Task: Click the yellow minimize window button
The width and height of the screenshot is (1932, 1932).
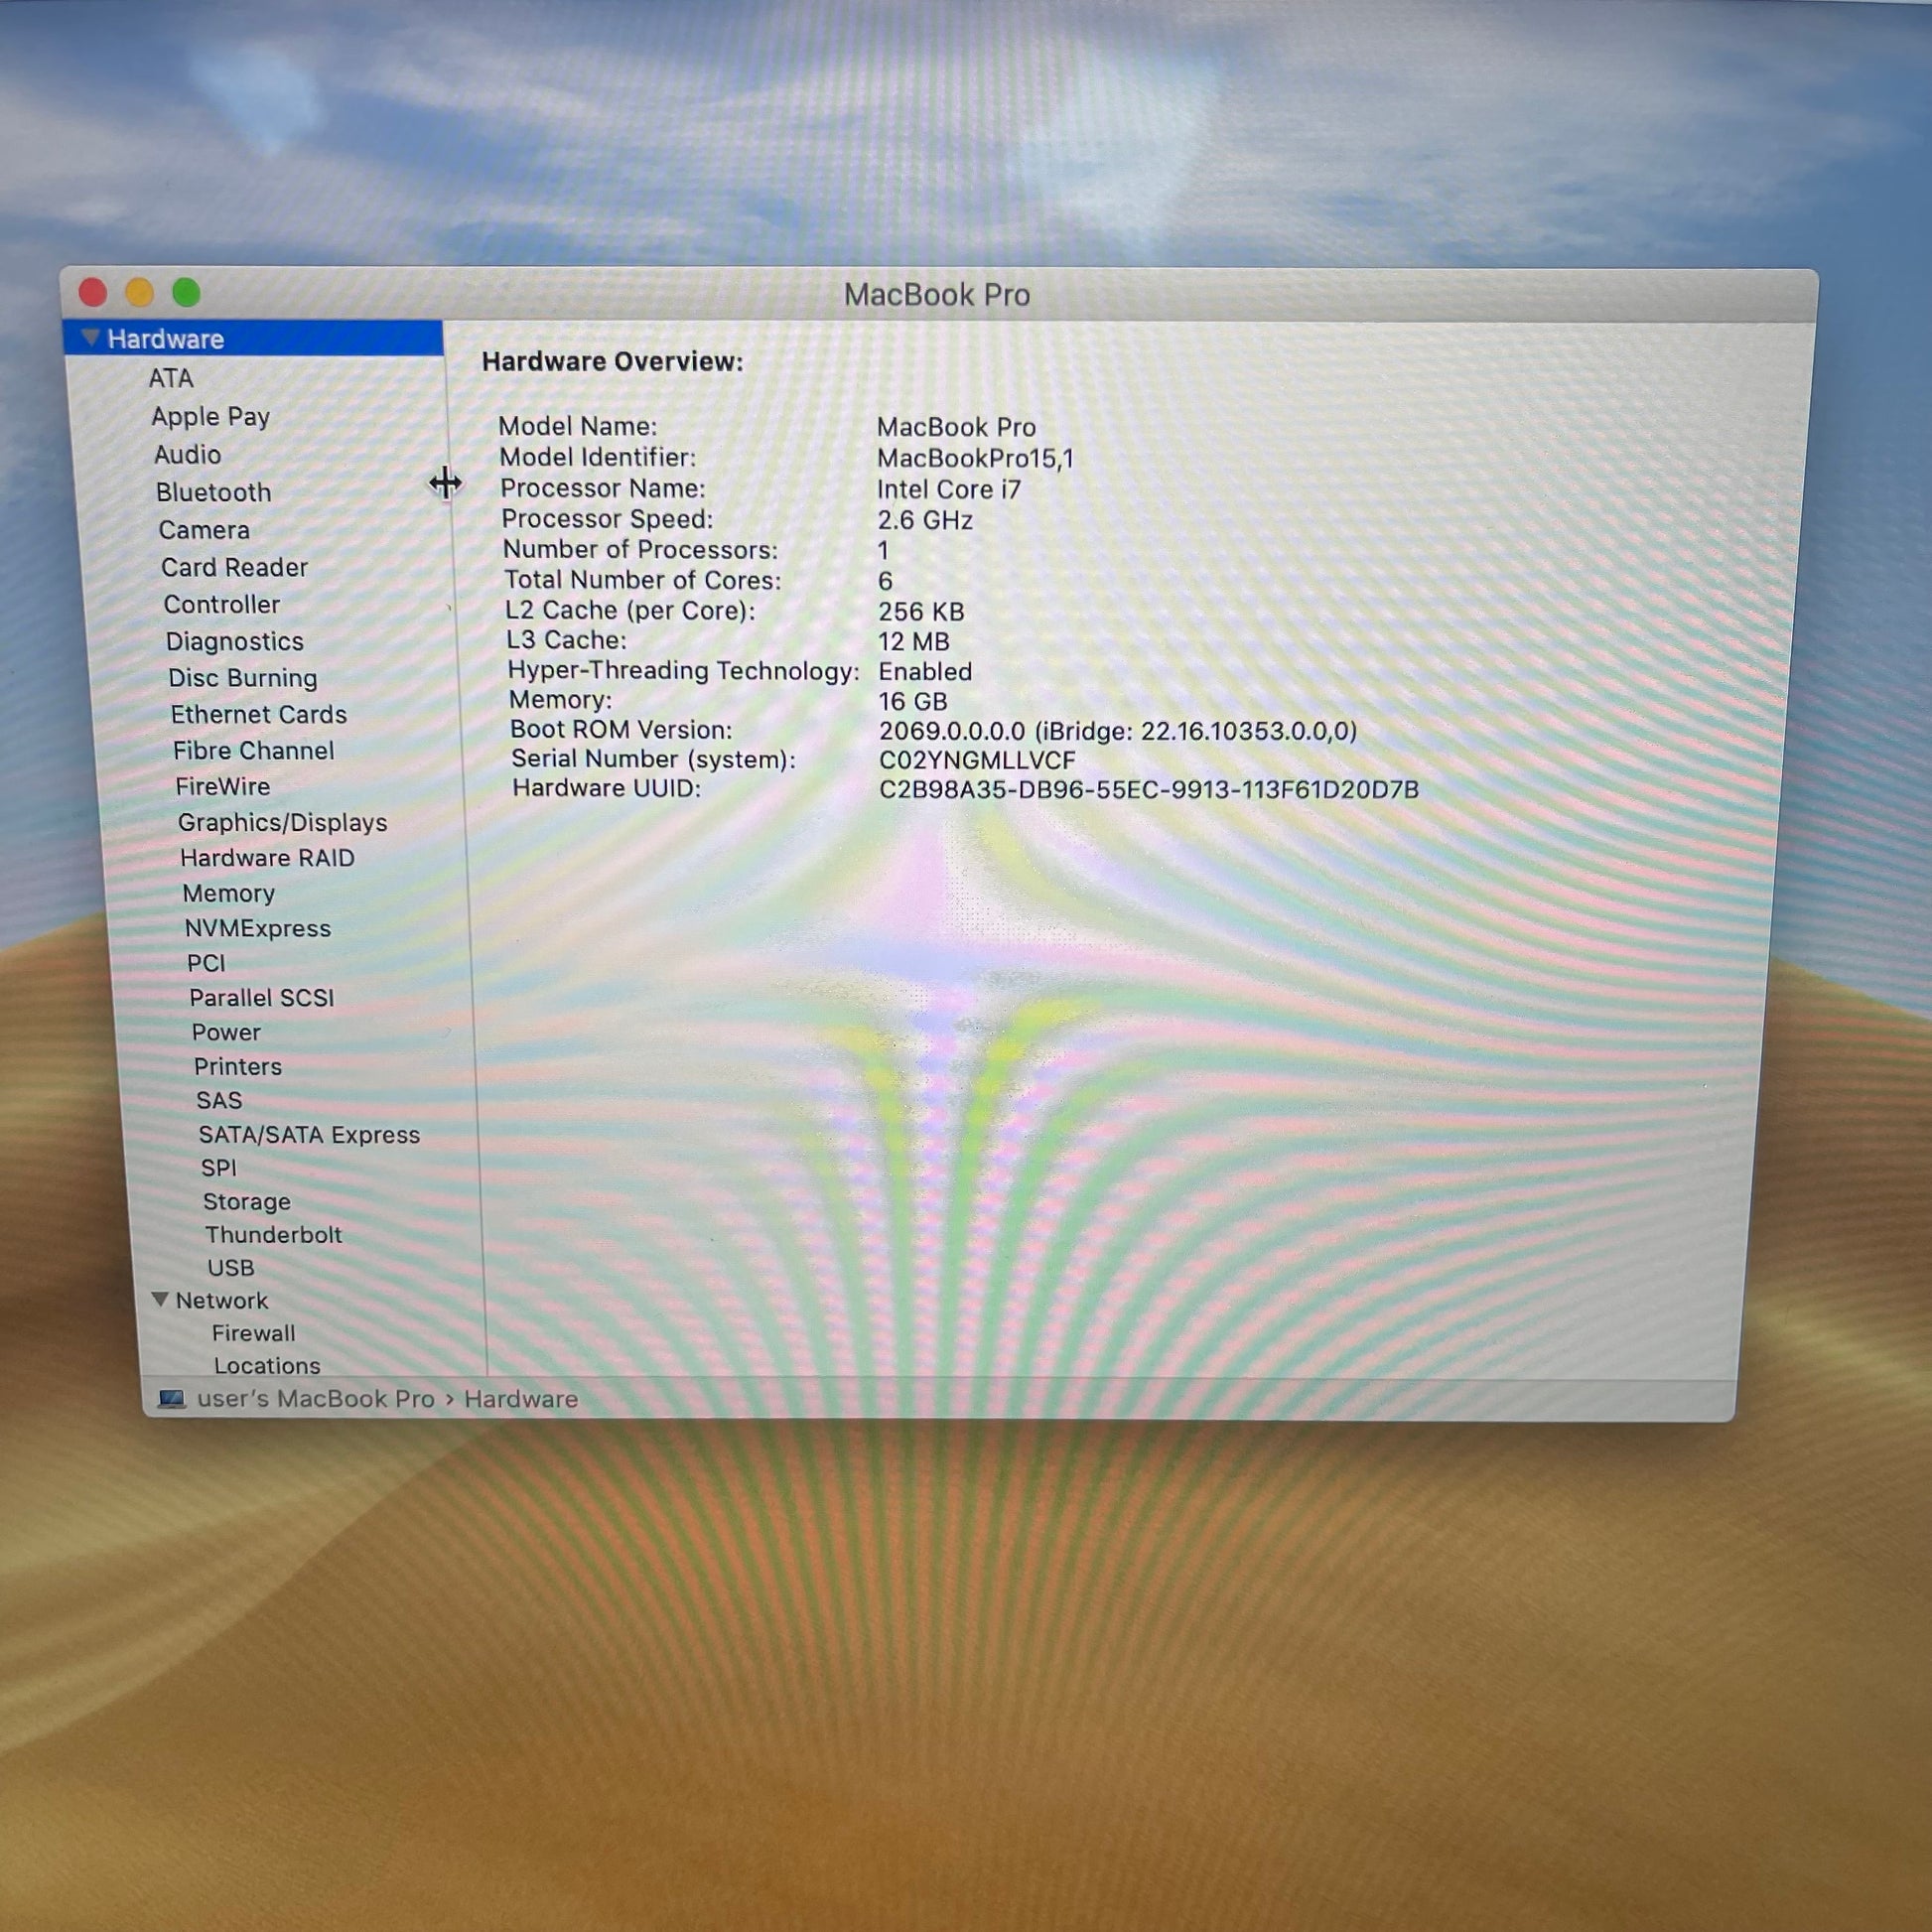Action: 139,293
